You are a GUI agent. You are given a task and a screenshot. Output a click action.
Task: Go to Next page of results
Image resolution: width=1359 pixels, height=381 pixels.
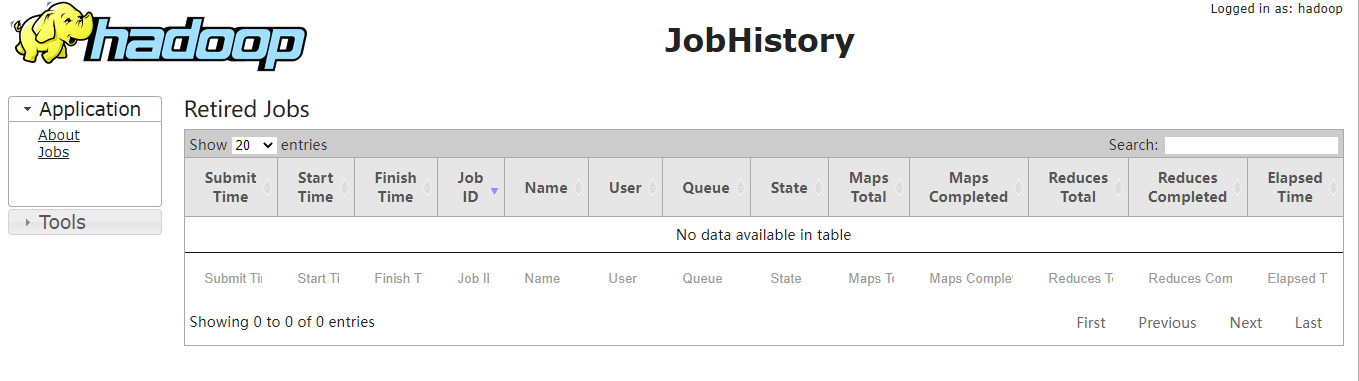1246,323
